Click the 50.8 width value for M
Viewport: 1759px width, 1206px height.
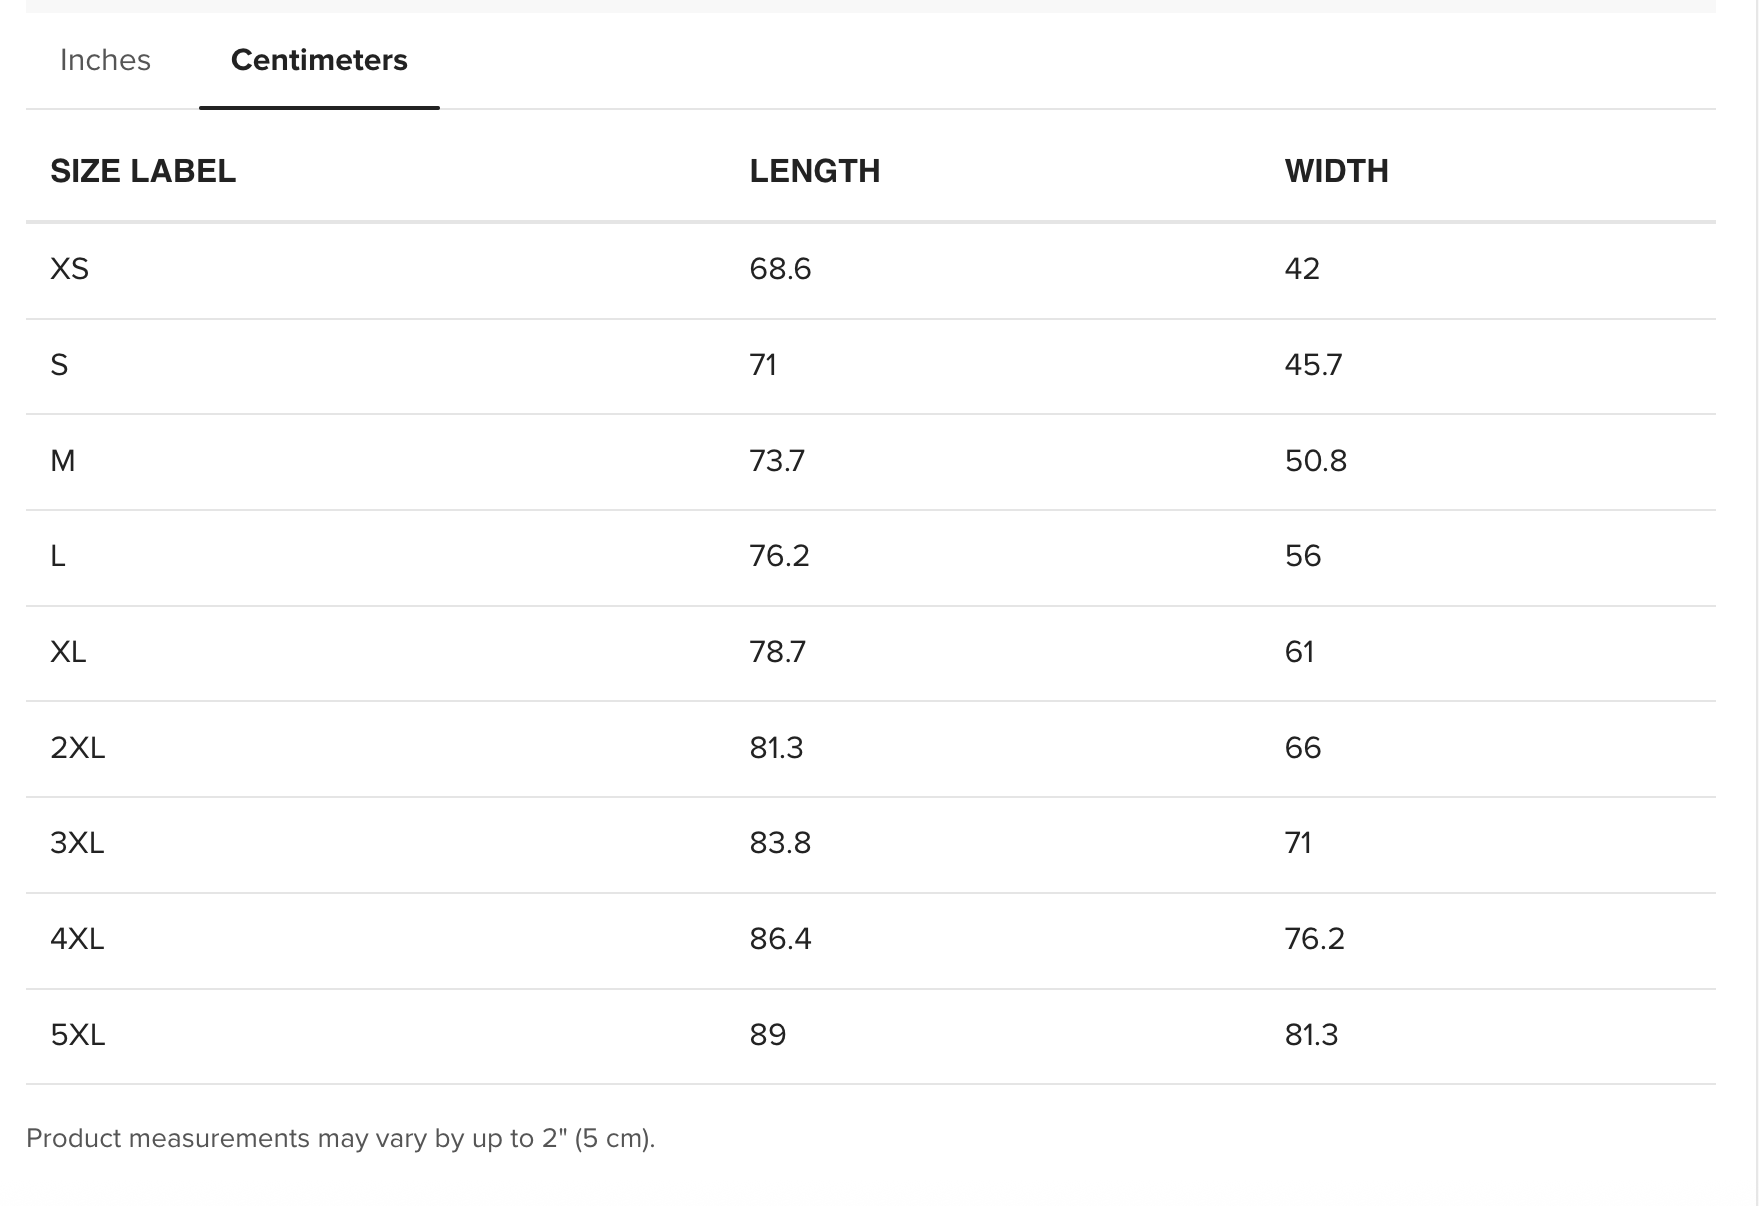click(x=1316, y=461)
